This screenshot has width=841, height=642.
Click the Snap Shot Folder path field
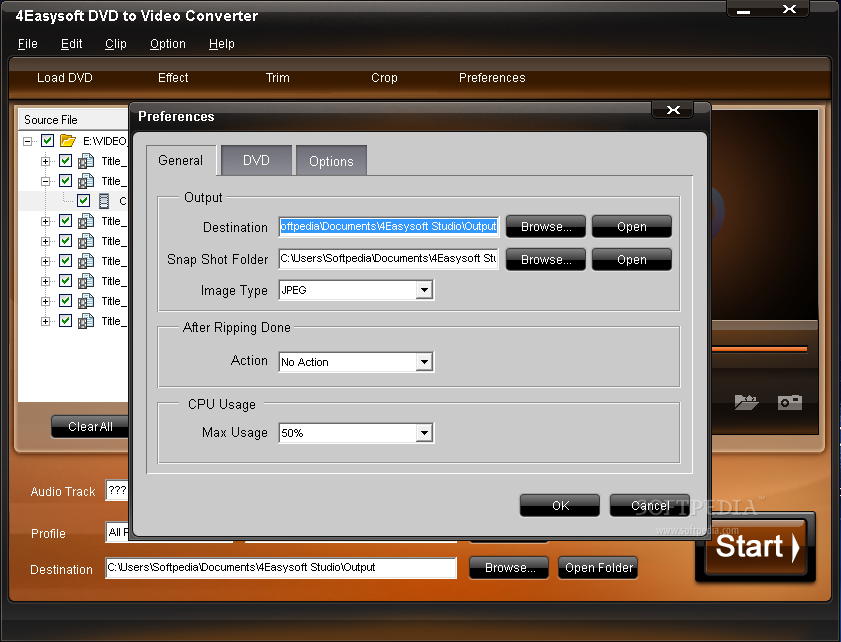(x=389, y=259)
